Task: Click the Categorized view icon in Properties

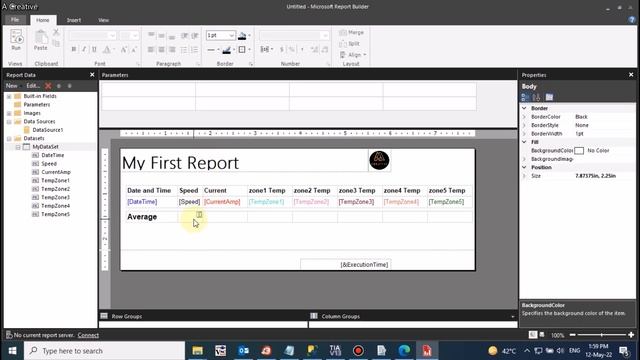Action: click(x=525, y=97)
